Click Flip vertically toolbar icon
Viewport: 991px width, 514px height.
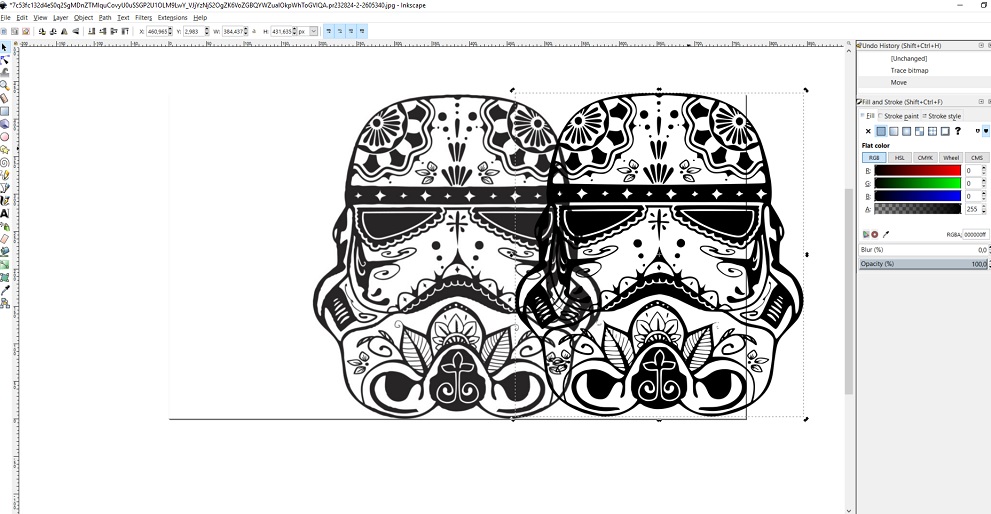pyautogui.click(x=76, y=31)
